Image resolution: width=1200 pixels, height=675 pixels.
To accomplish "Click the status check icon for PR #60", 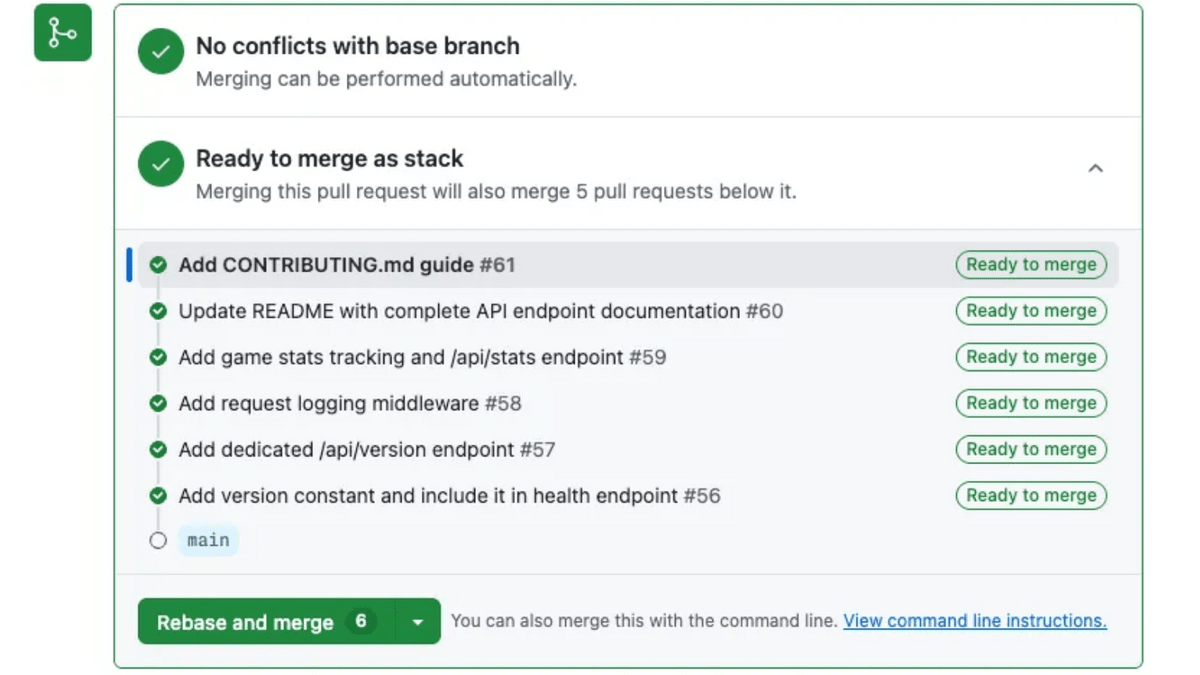I will 158,311.
